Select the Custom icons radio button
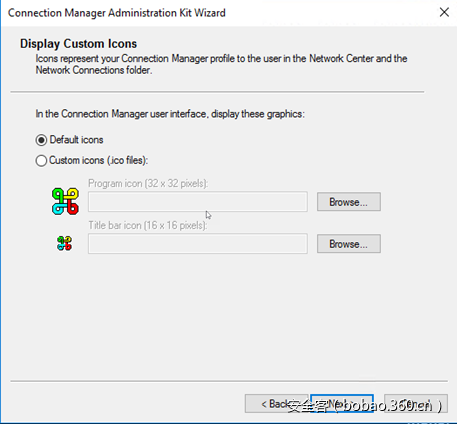This screenshot has height=424, width=457. pyautogui.click(x=41, y=161)
